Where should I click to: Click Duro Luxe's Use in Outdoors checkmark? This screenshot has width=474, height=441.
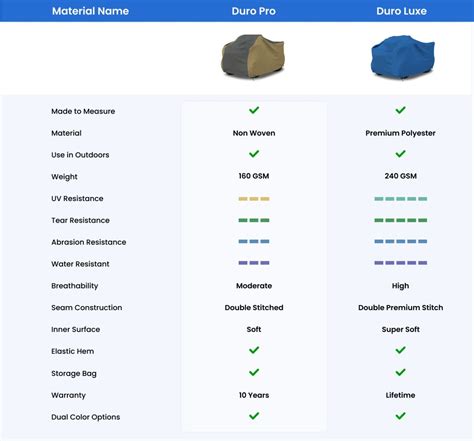coord(400,154)
